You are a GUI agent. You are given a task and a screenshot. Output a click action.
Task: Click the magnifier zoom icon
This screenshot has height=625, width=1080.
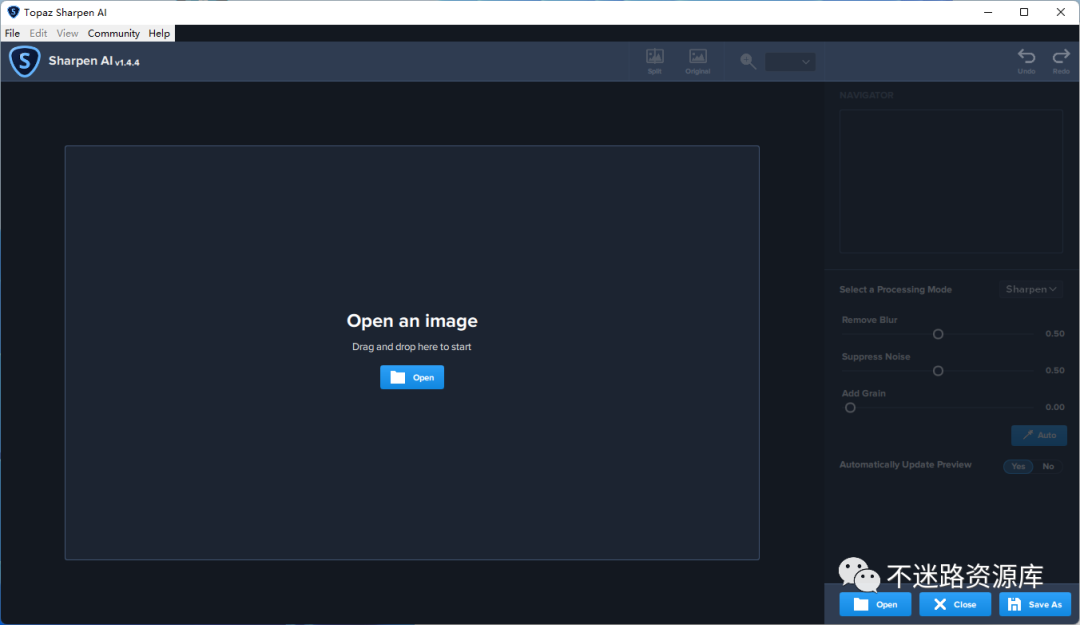tap(748, 61)
